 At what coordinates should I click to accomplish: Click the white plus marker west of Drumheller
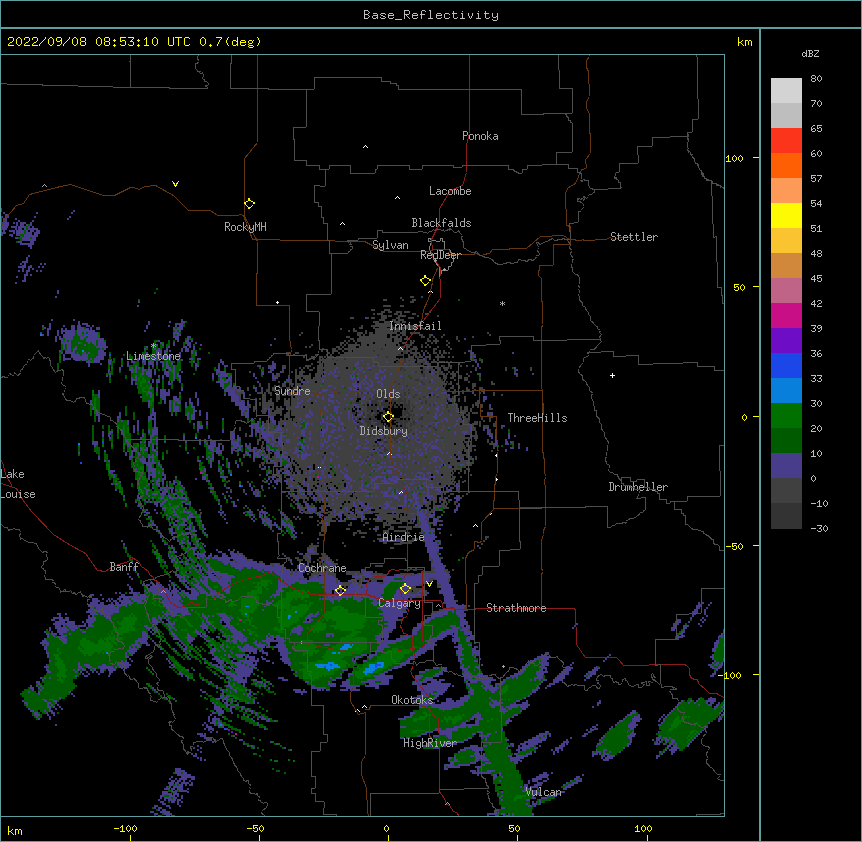(x=612, y=375)
